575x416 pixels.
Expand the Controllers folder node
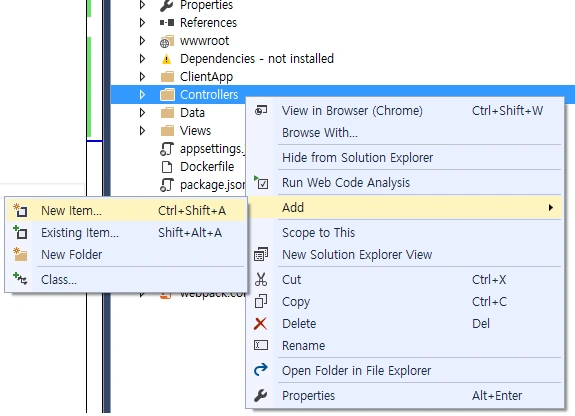[x=143, y=95]
